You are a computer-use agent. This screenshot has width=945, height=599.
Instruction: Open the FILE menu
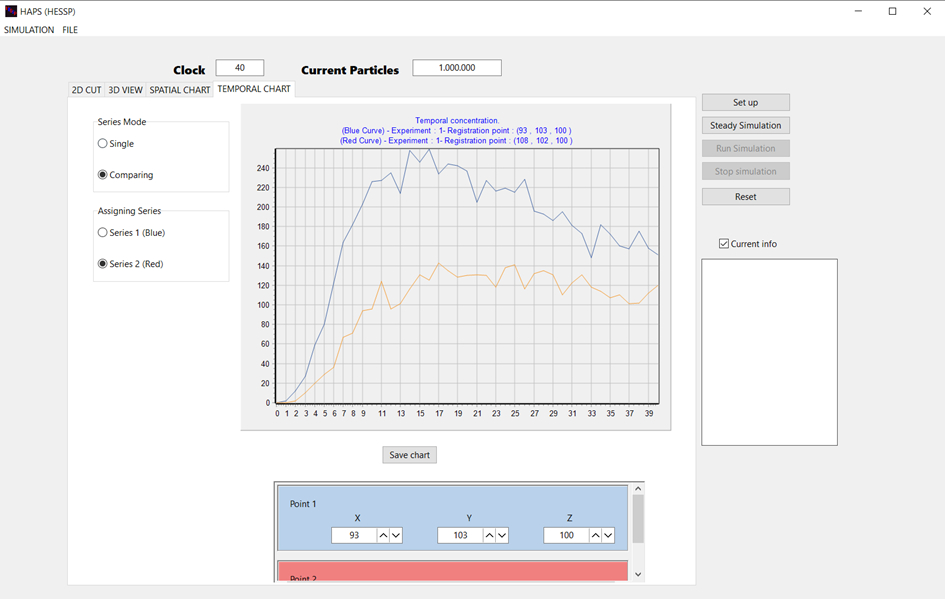70,30
